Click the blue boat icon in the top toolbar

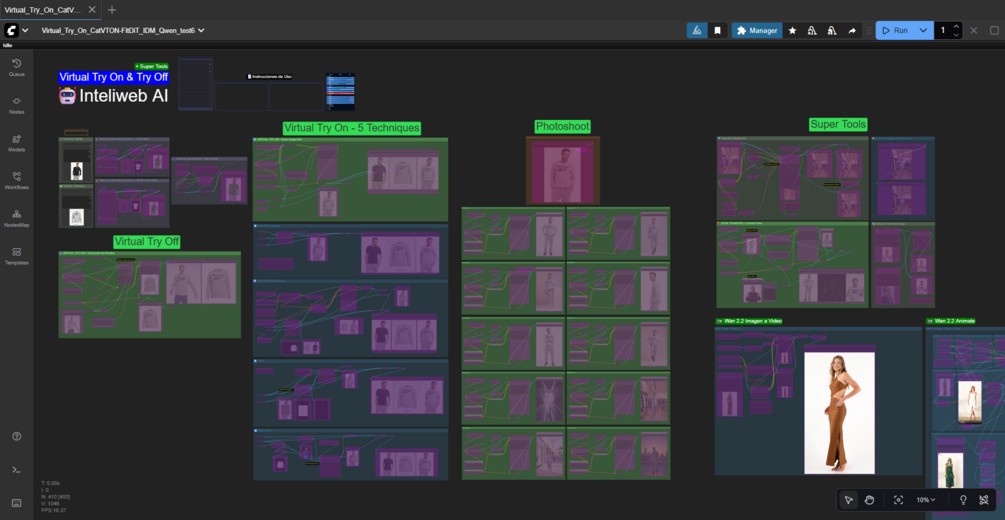pos(697,30)
